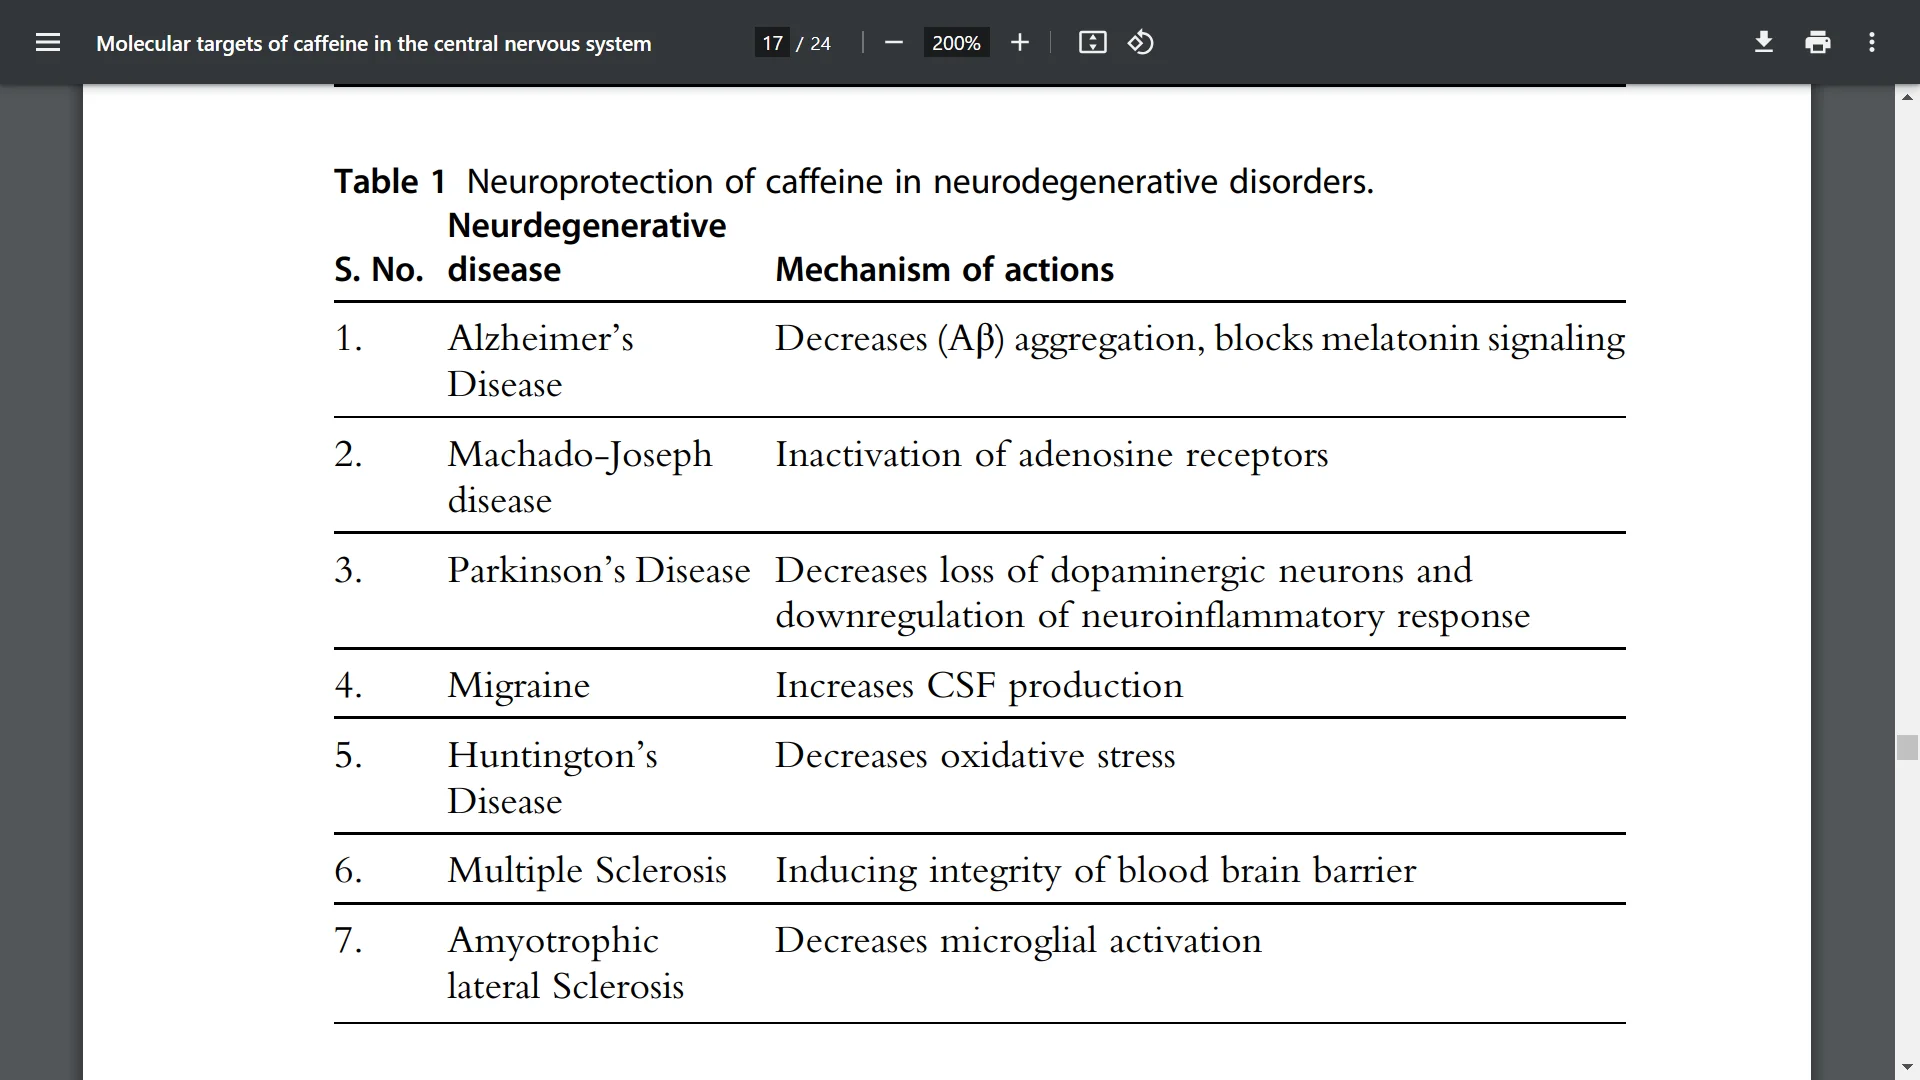This screenshot has width=1920, height=1080.
Task: Click the page number field showing 17
Action: coord(772,43)
